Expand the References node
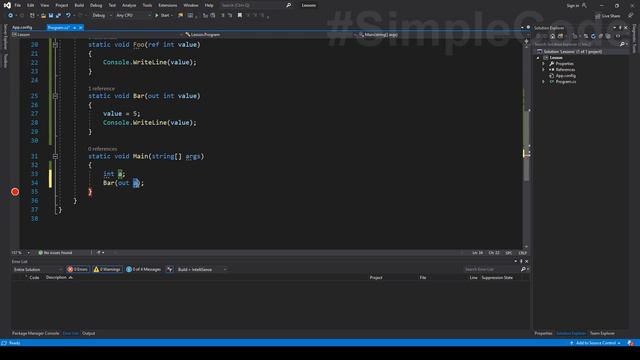 pyautogui.click(x=543, y=70)
